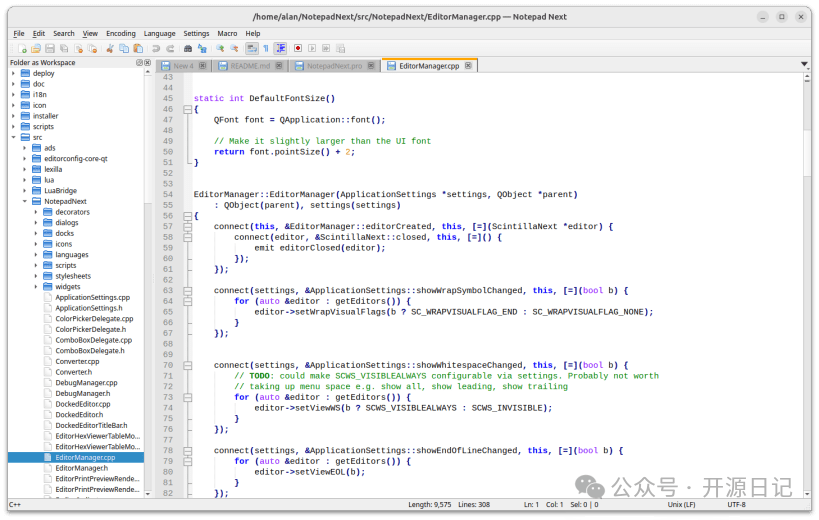Click the editor scrollbar down arrow
The width and height of the screenshot is (819, 520).
[x=807, y=493]
